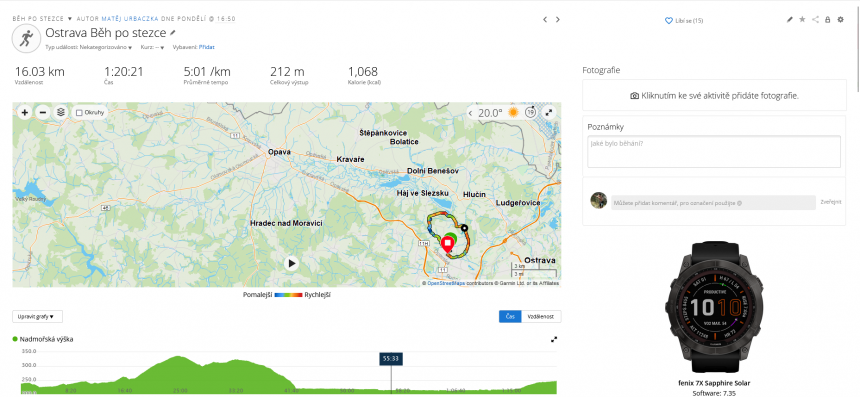Click the Přidat equipment link
The image size is (860, 397).
tap(207, 48)
